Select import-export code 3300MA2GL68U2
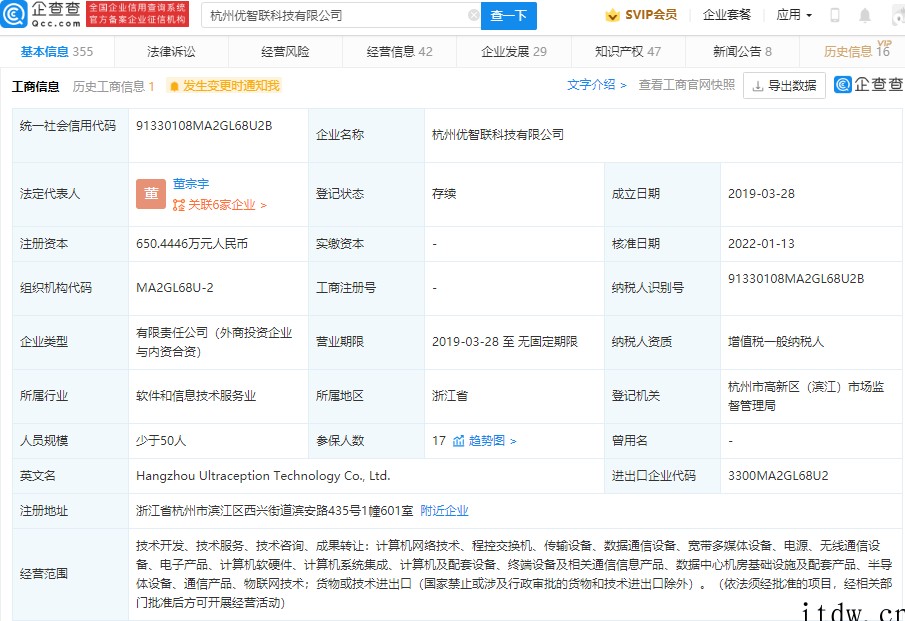The image size is (905, 621). click(777, 476)
